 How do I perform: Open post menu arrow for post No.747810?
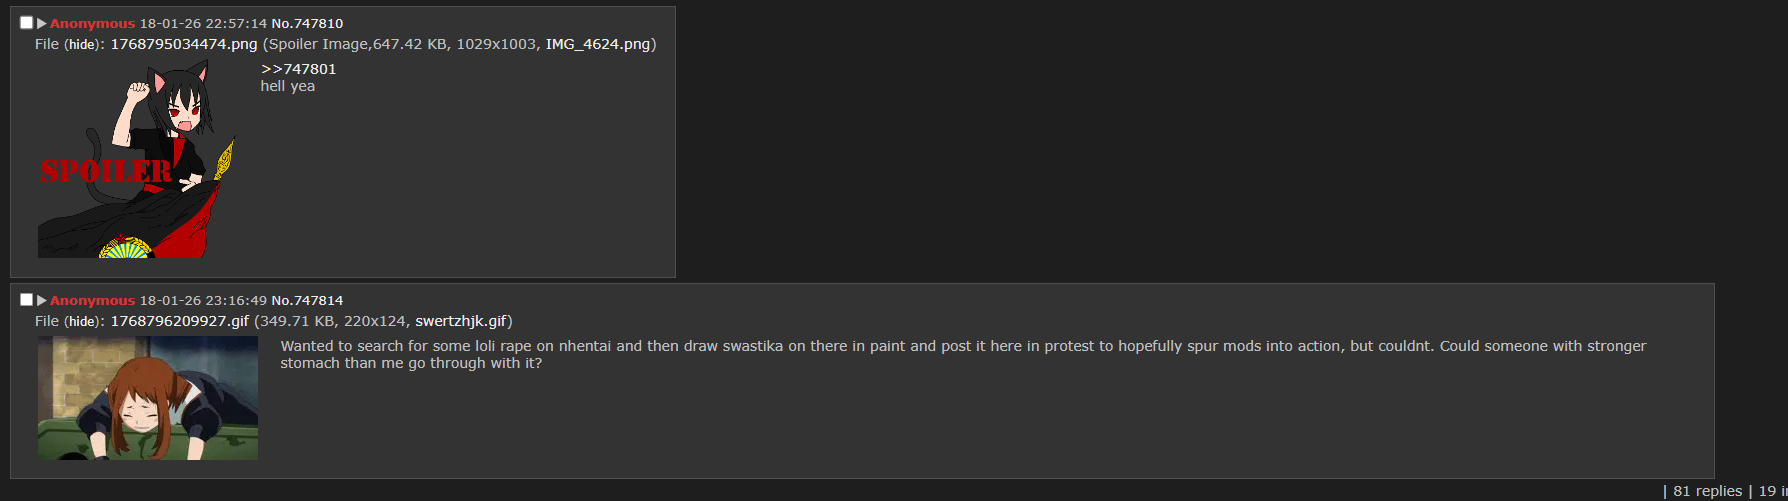coord(42,23)
